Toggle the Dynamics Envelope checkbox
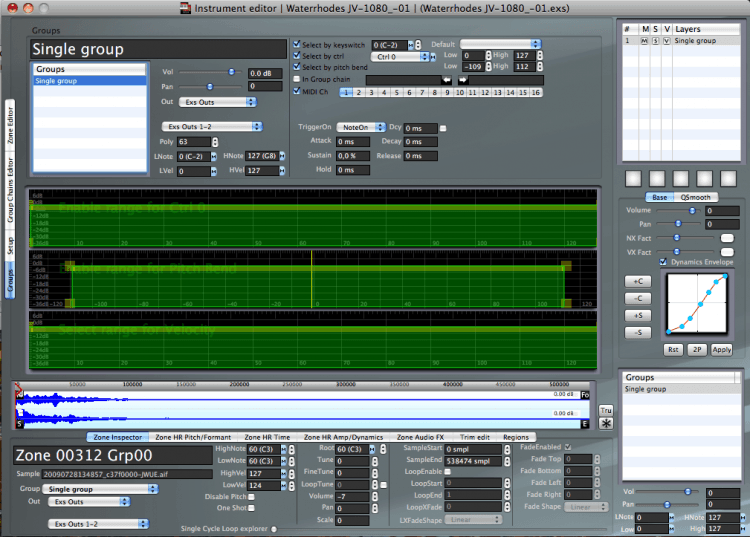 tap(663, 262)
